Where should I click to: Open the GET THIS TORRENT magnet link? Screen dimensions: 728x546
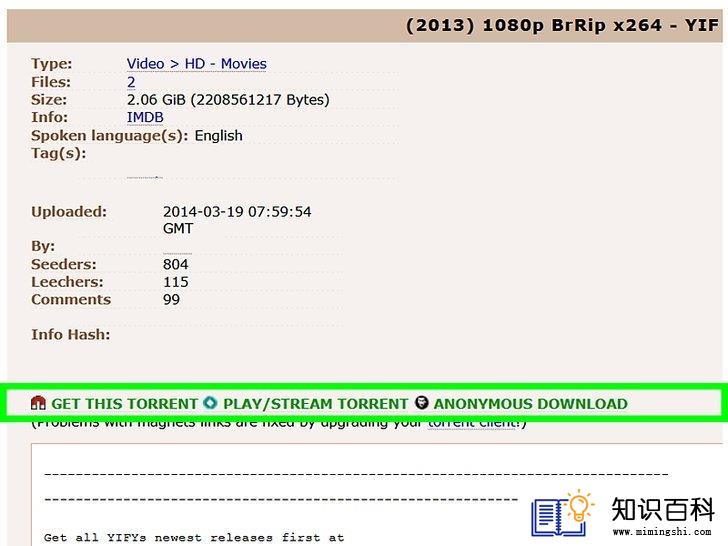point(124,403)
